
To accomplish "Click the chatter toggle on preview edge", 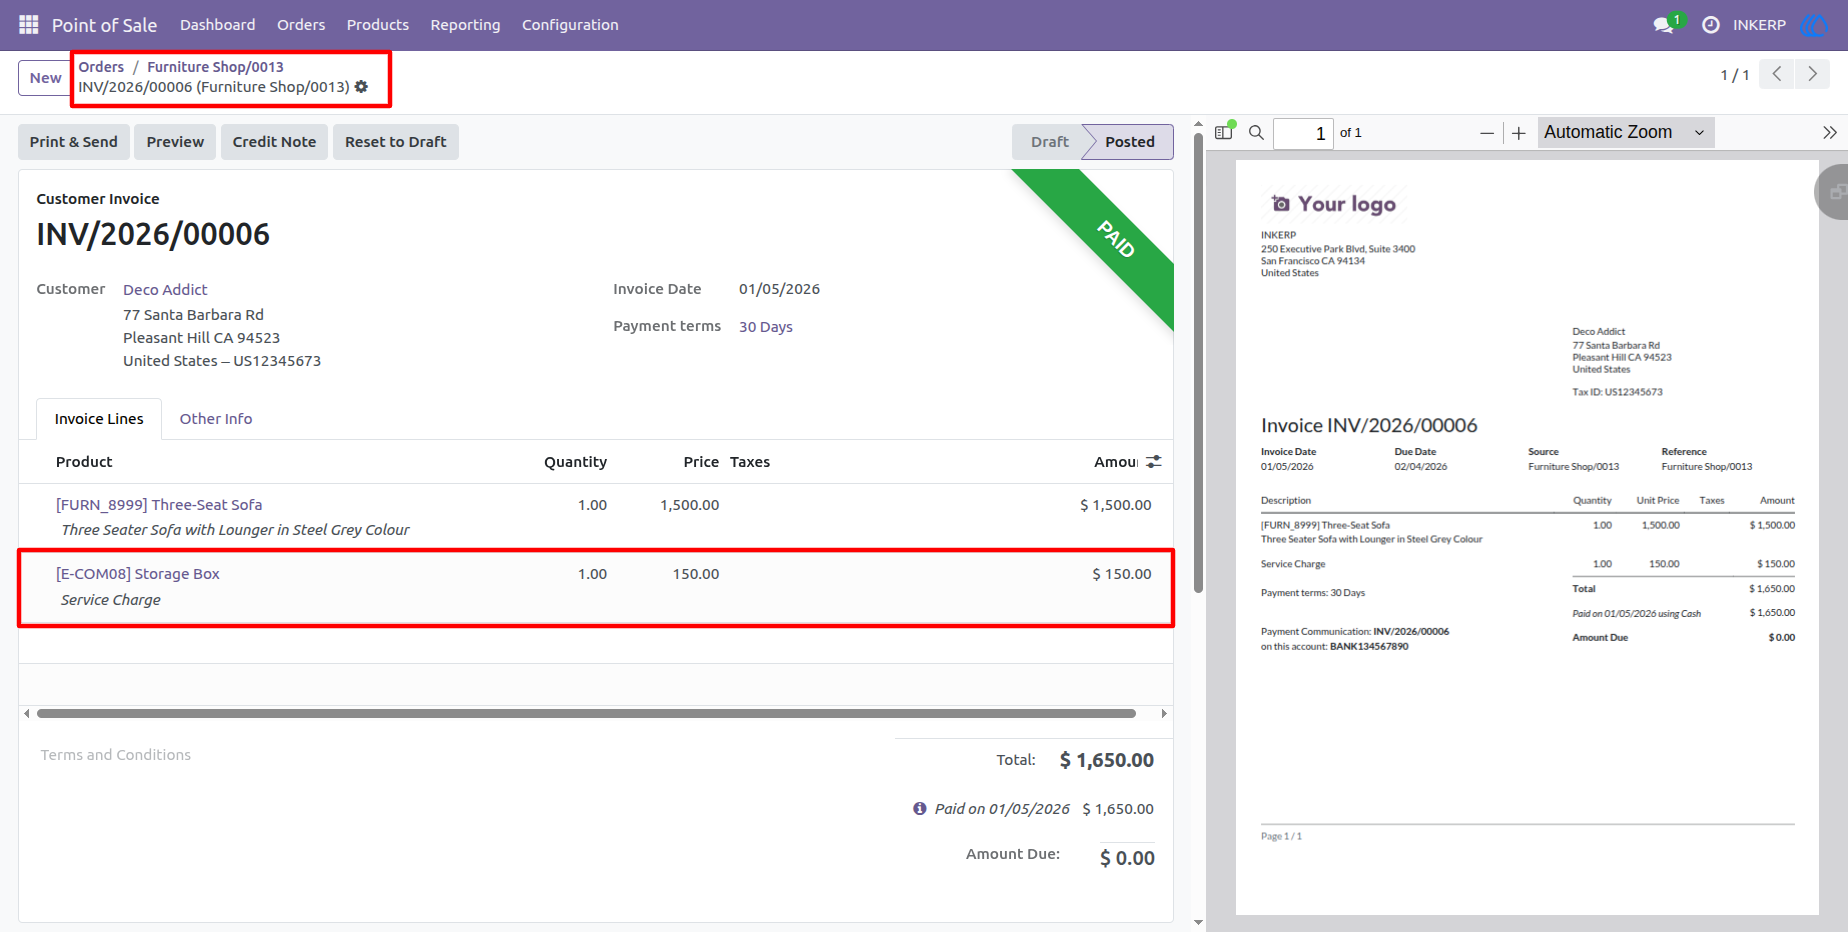I will [x=1833, y=192].
